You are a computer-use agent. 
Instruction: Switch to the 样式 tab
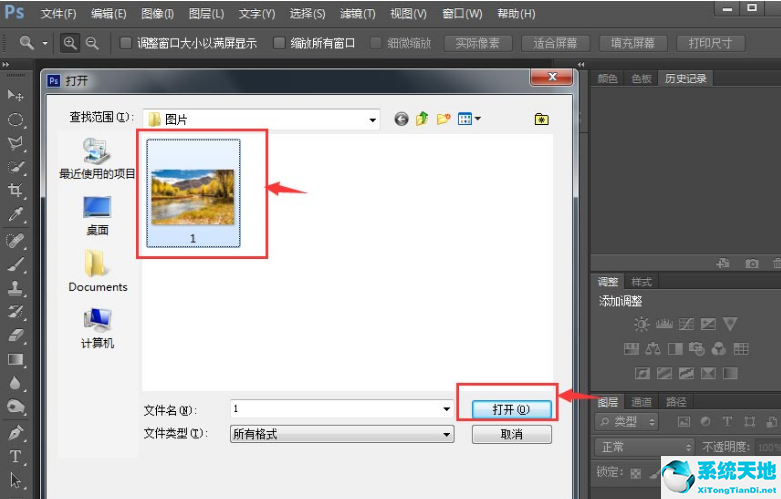[641, 282]
